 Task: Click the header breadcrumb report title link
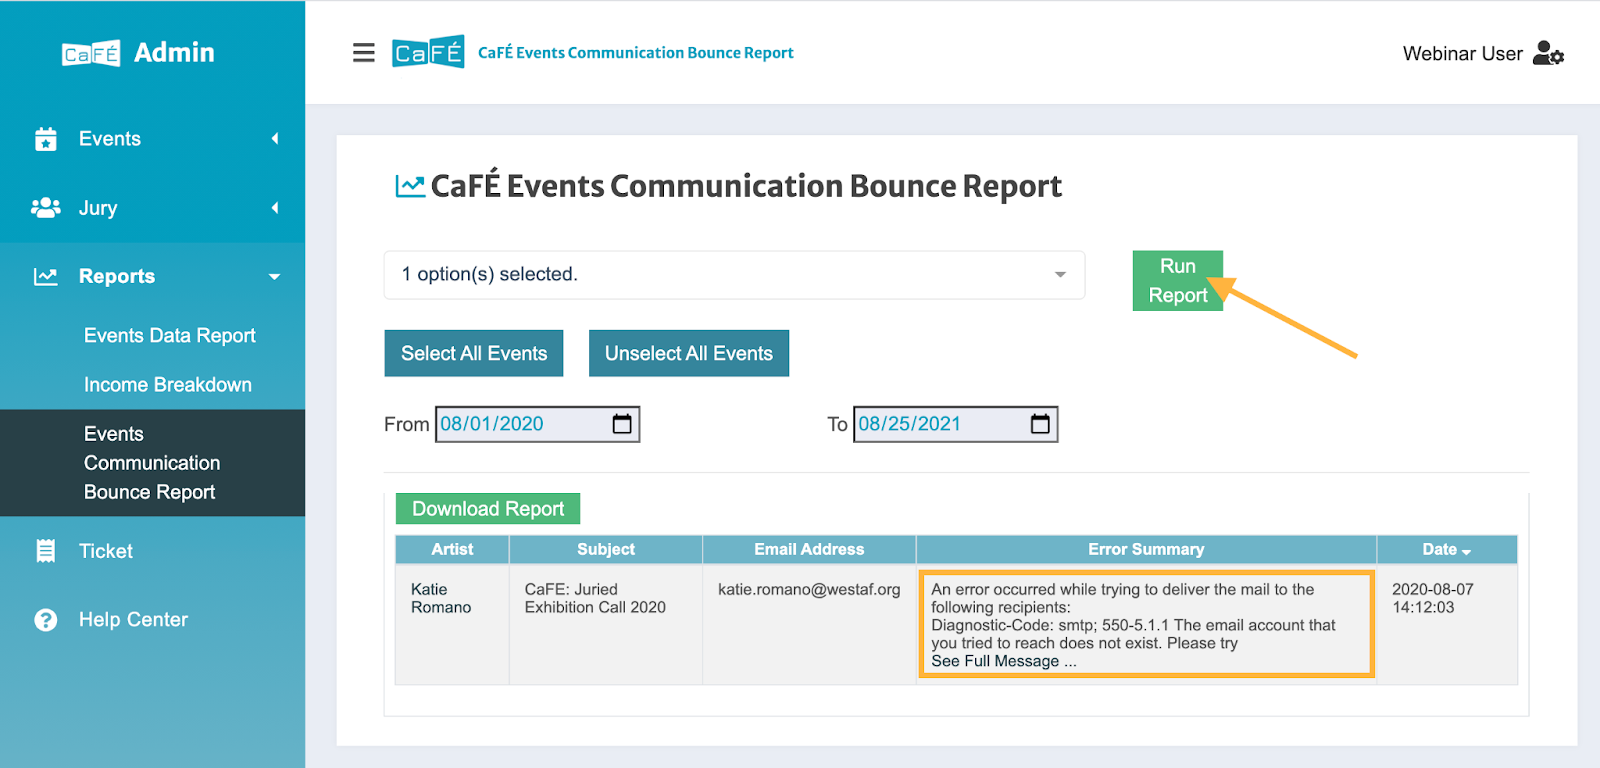[636, 53]
